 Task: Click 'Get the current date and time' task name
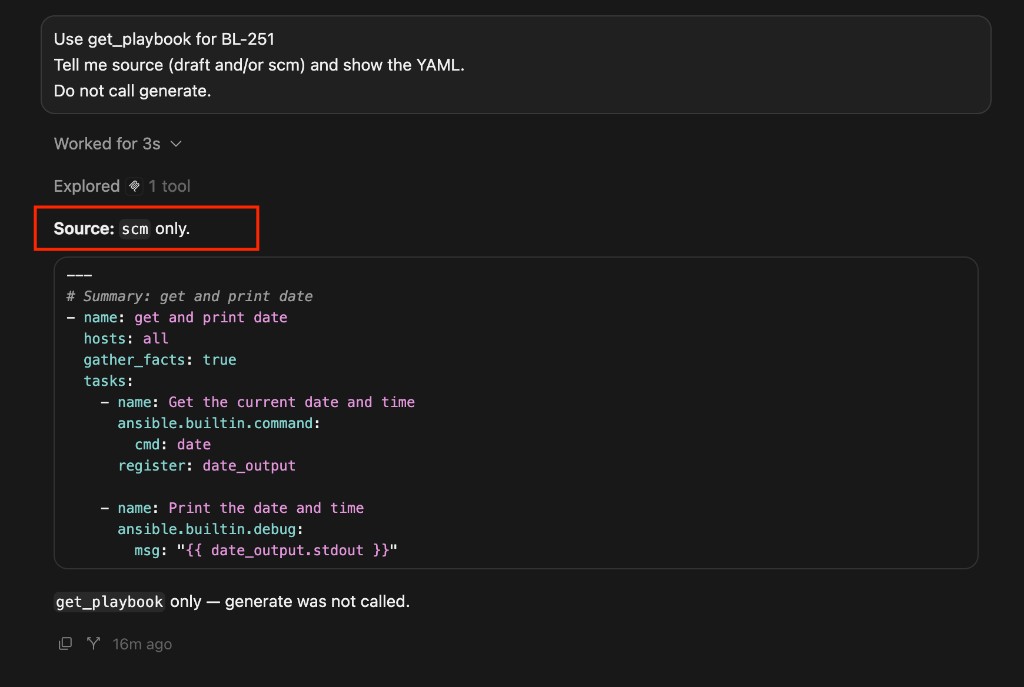(x=291, y=402)
